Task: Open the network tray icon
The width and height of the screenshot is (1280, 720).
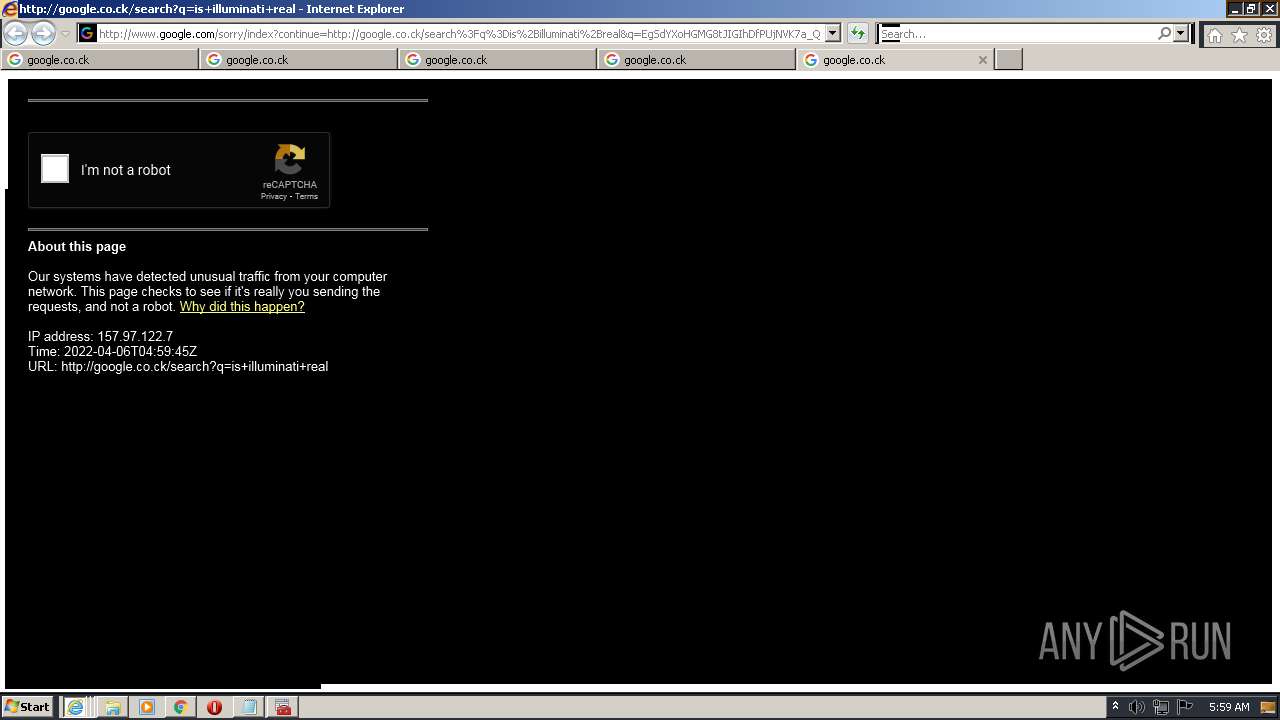Action: (x=1161, y=707)
